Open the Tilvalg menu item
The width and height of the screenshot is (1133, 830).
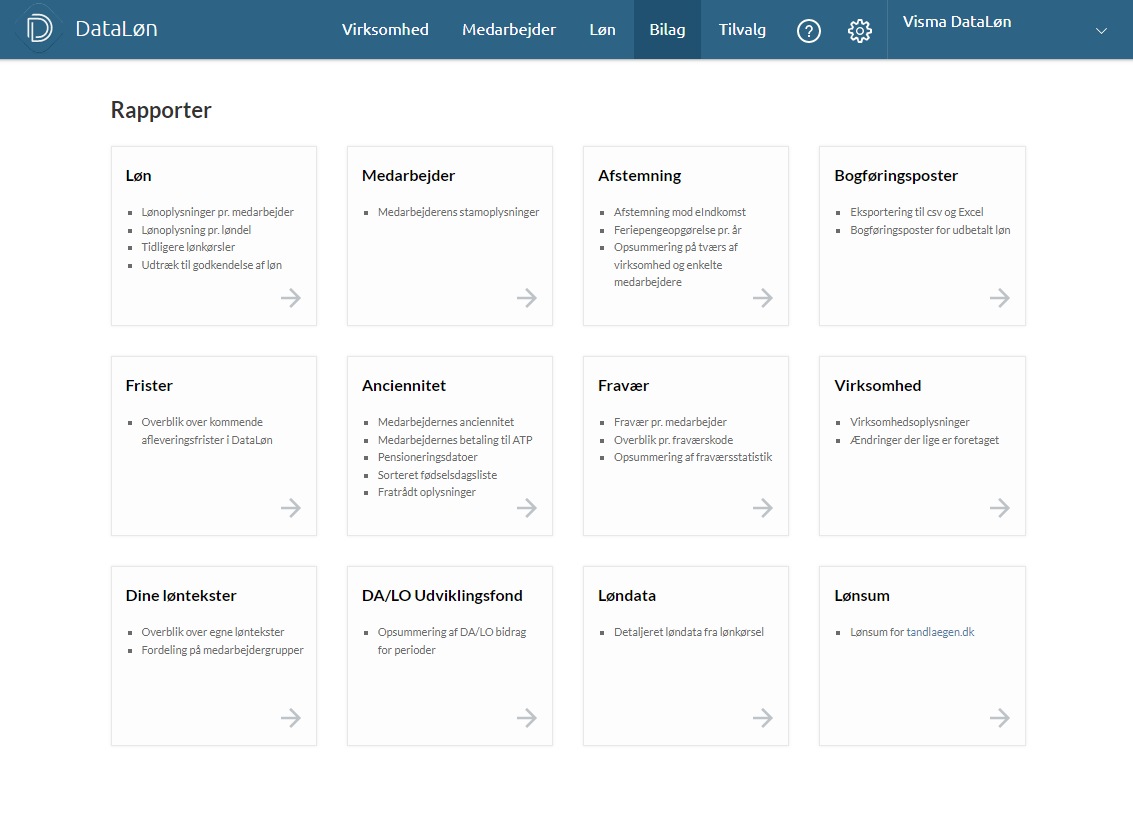(x=742, y=30)
